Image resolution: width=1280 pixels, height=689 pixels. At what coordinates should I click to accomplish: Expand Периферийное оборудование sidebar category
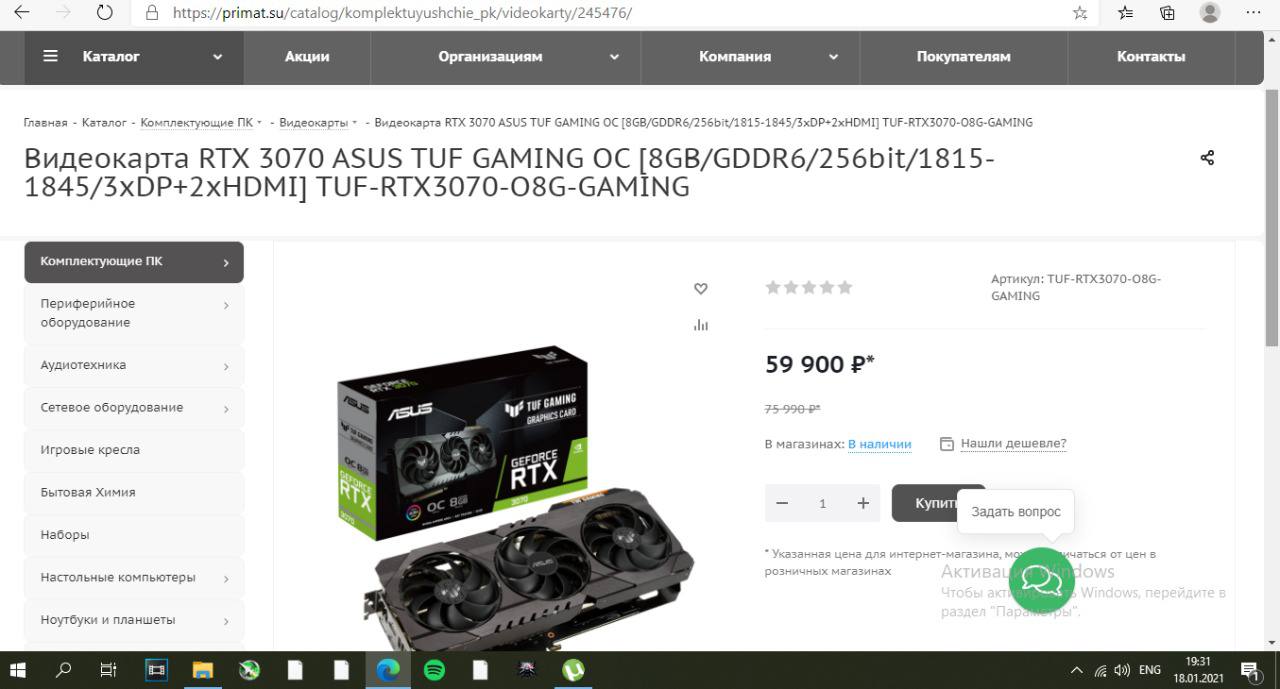[x=134, y=313]
